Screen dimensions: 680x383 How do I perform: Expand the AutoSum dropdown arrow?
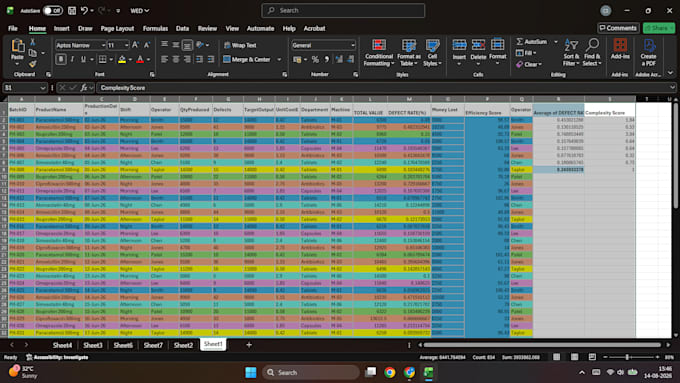[556, 42]
